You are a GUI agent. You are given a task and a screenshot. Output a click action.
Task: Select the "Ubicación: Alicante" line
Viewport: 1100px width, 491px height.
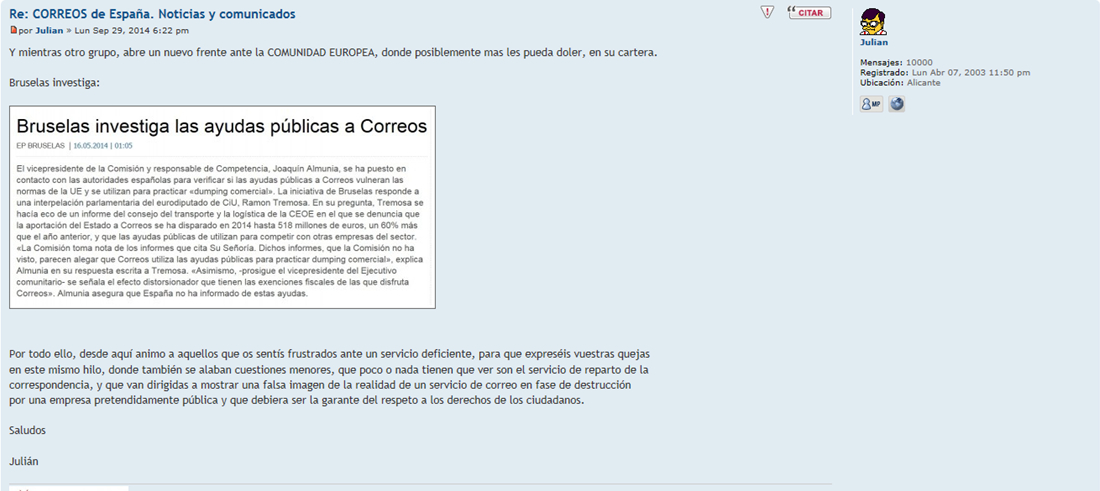pos(900,83)
